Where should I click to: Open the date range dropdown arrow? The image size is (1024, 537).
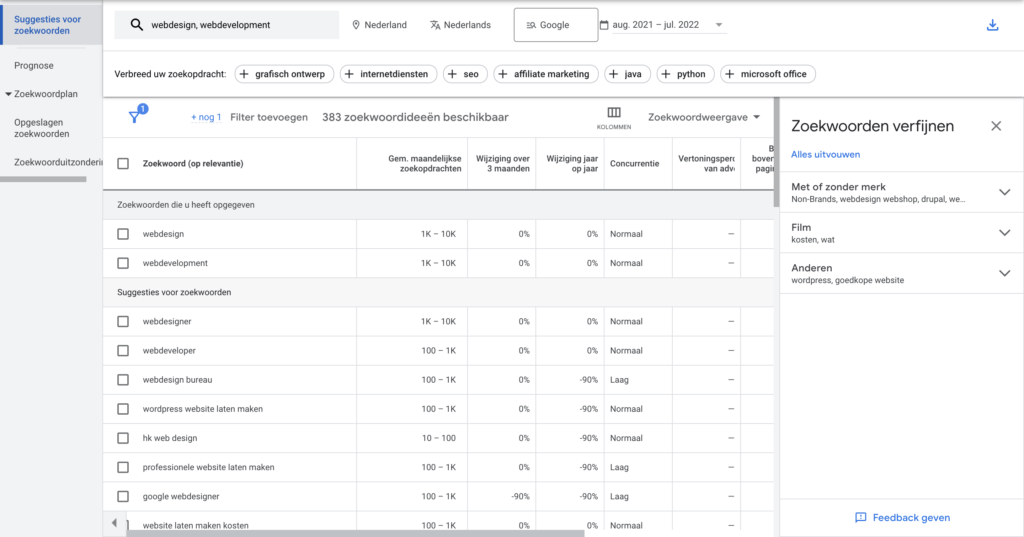pyautogui.click(x=718, y=25)
